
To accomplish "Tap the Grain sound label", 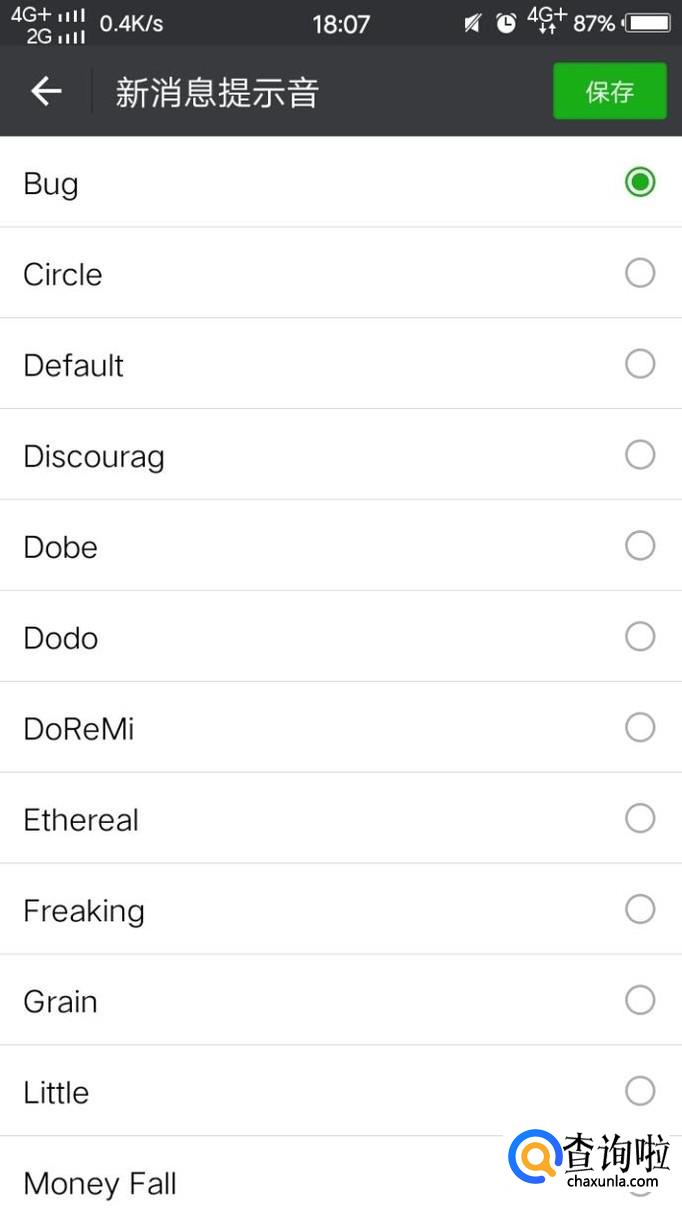I will [x=61, y=1002].
